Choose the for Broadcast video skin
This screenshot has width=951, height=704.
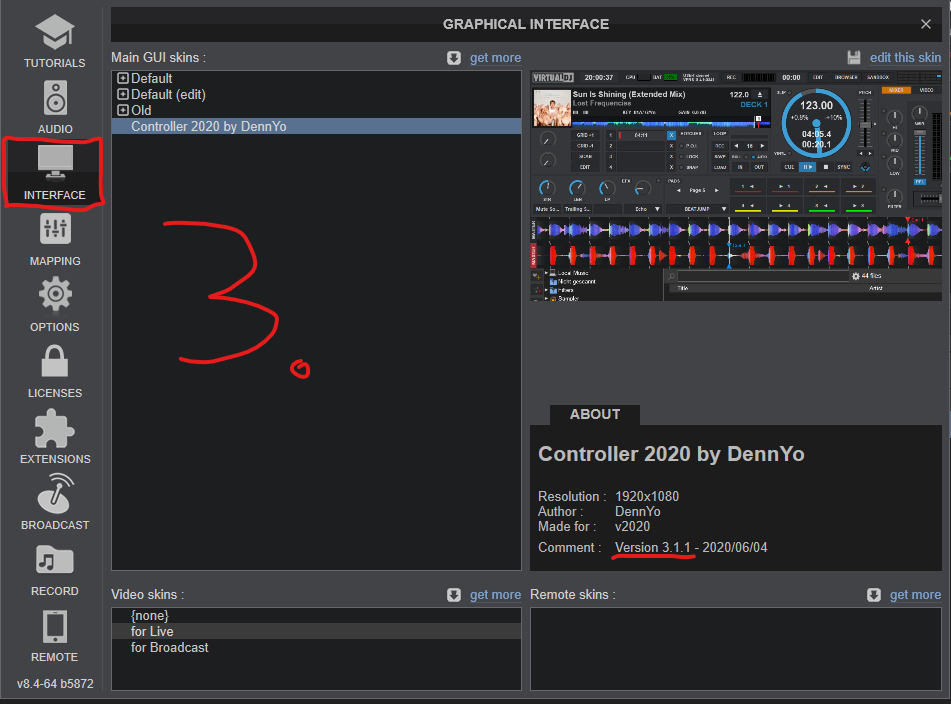pyautogui.click(x=316, y=648)
